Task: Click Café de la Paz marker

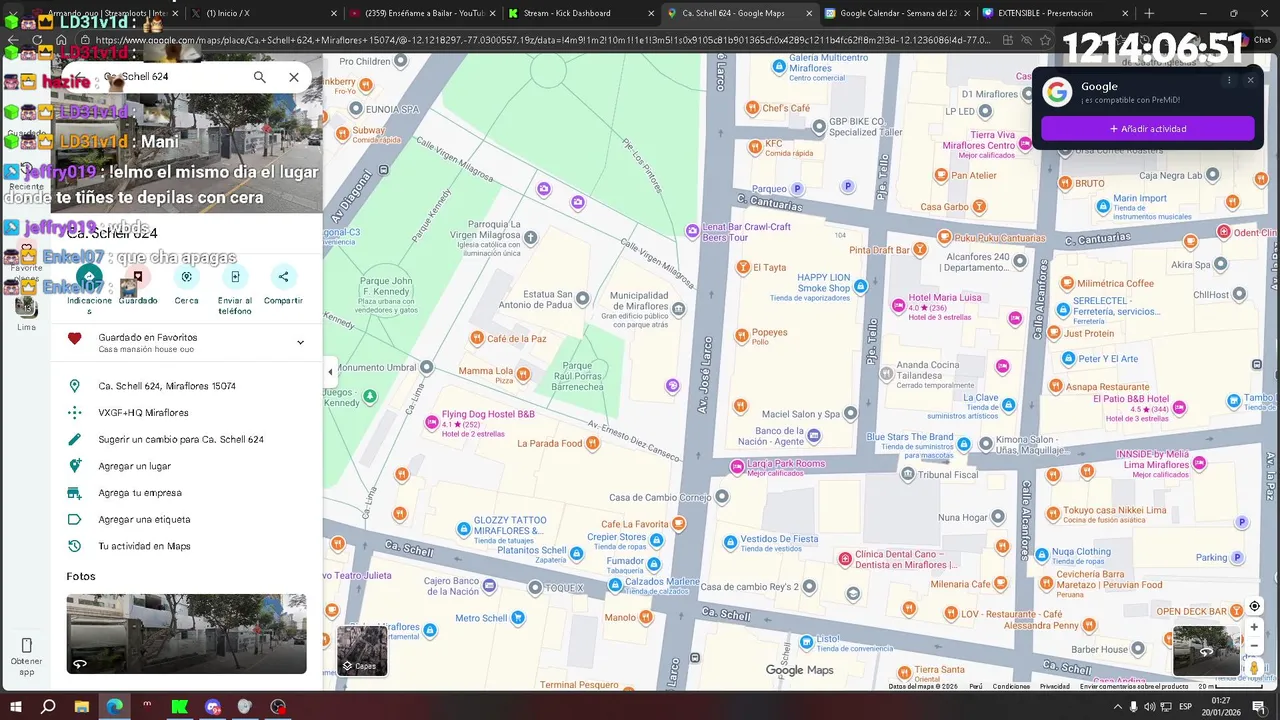Action: (477, 338)
